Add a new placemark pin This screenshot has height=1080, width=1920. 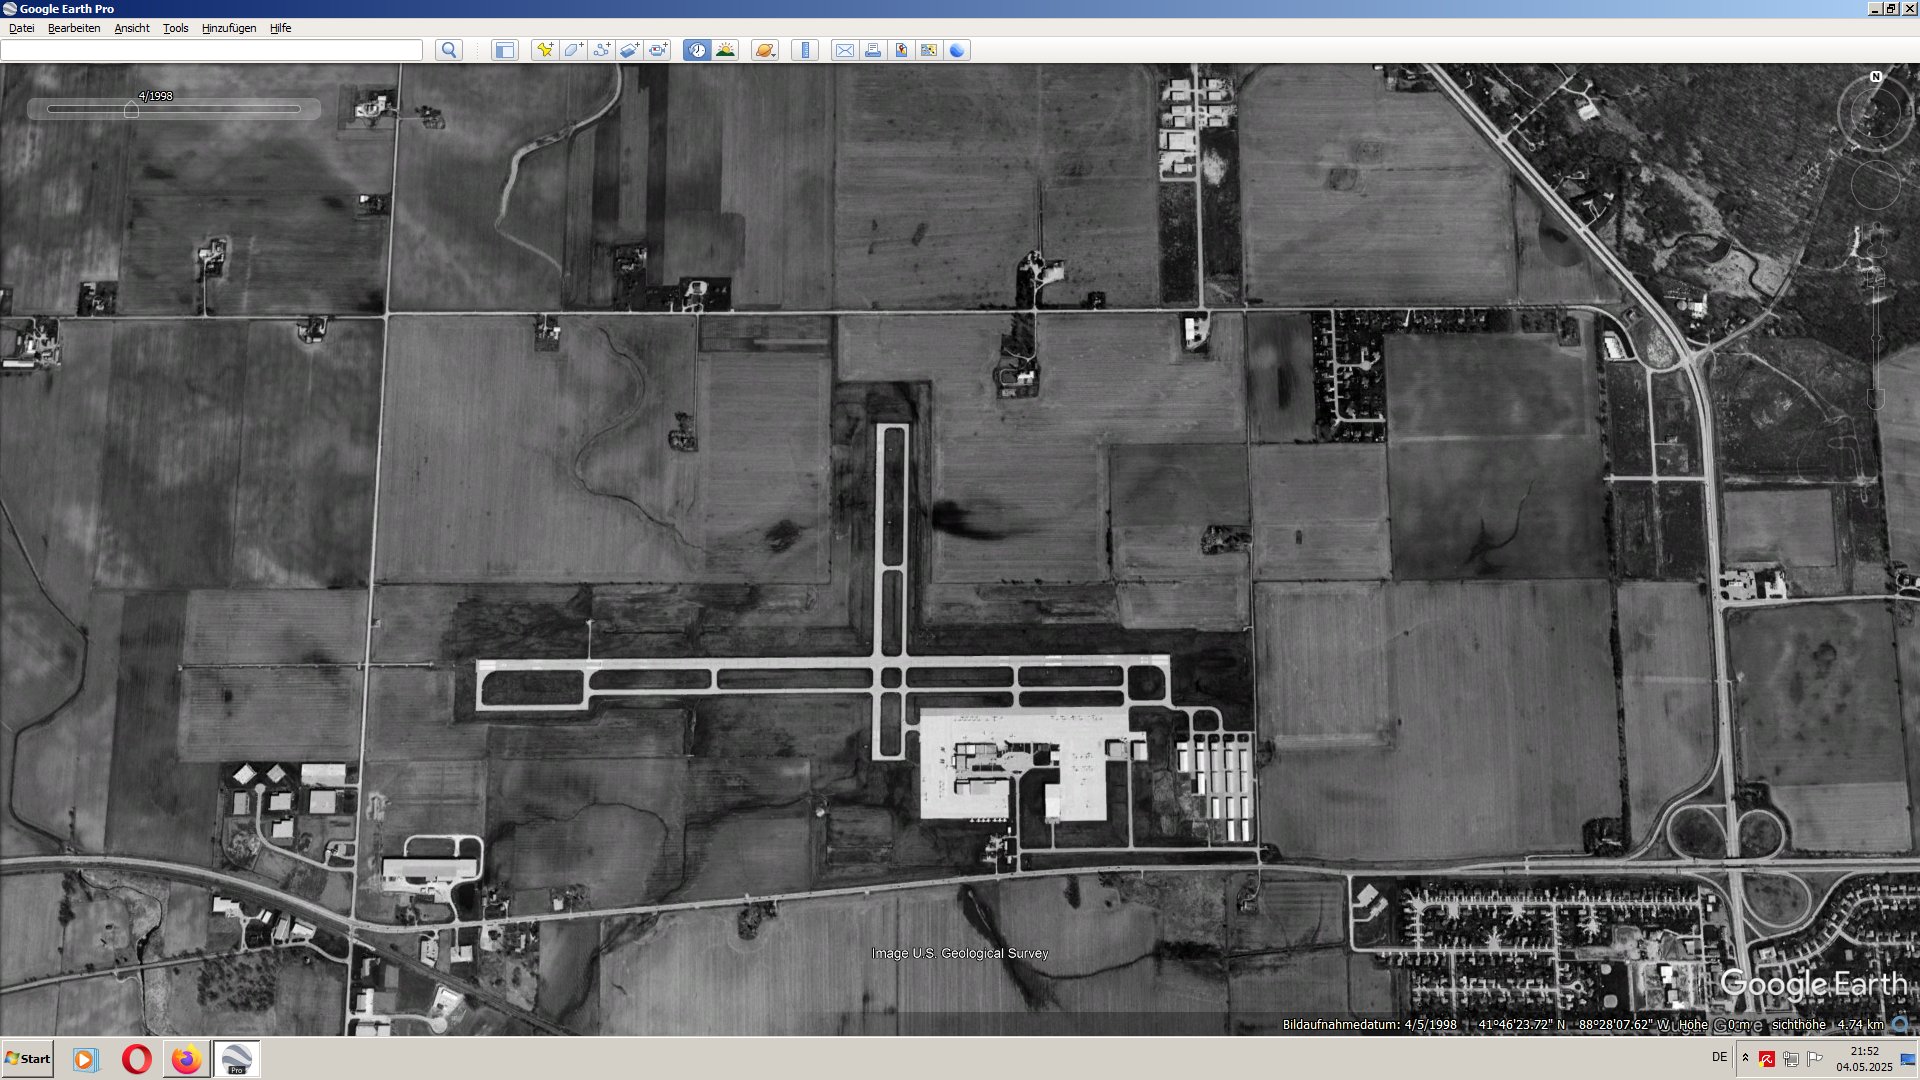pos(545,50)
